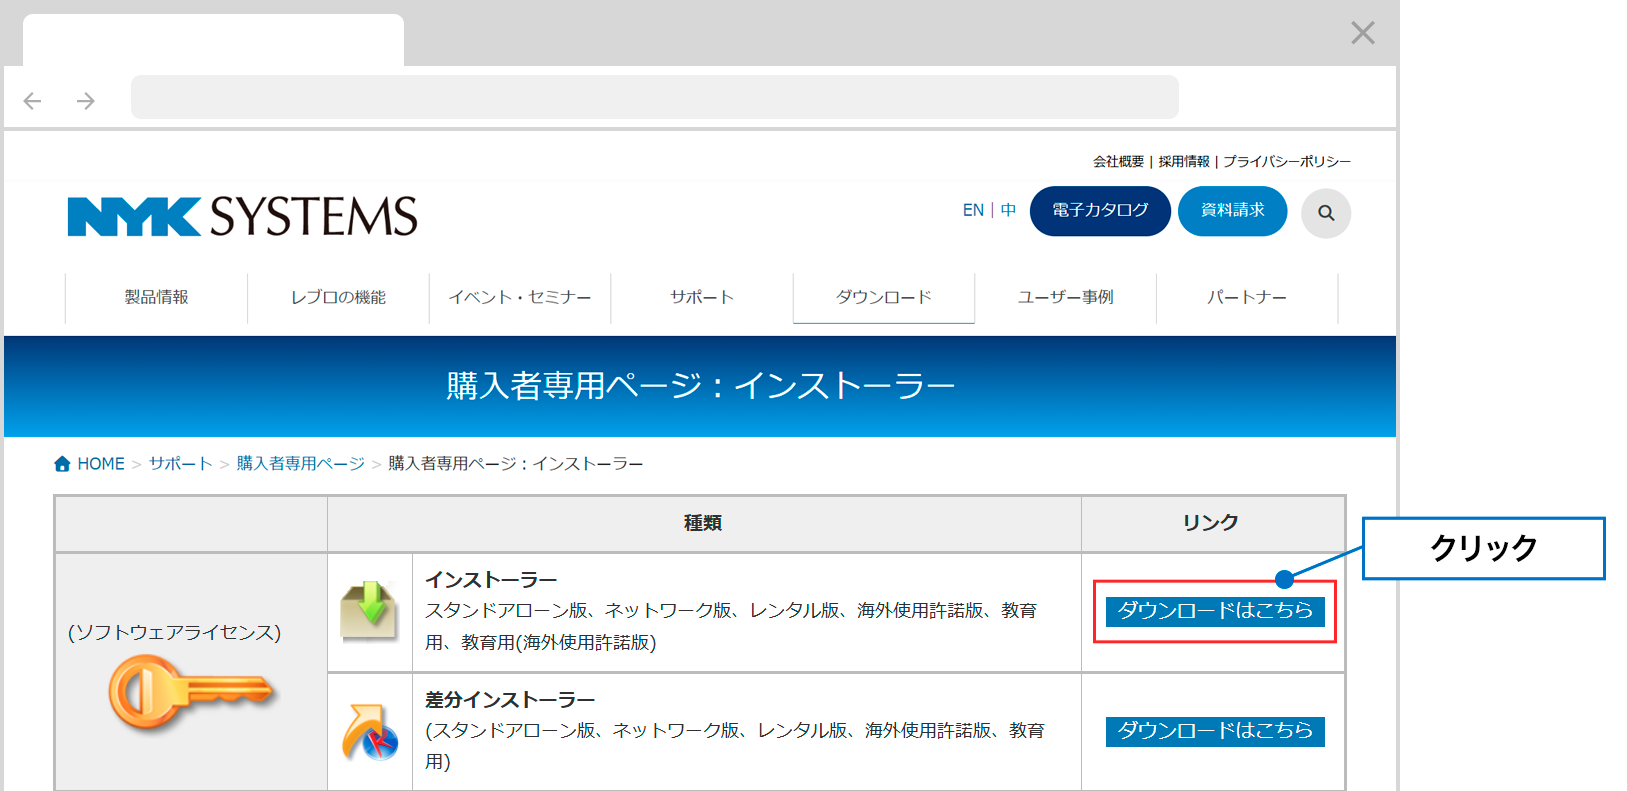Click the installer package icon
This screenshot has height=791, width=1627.
pos(370,611)
